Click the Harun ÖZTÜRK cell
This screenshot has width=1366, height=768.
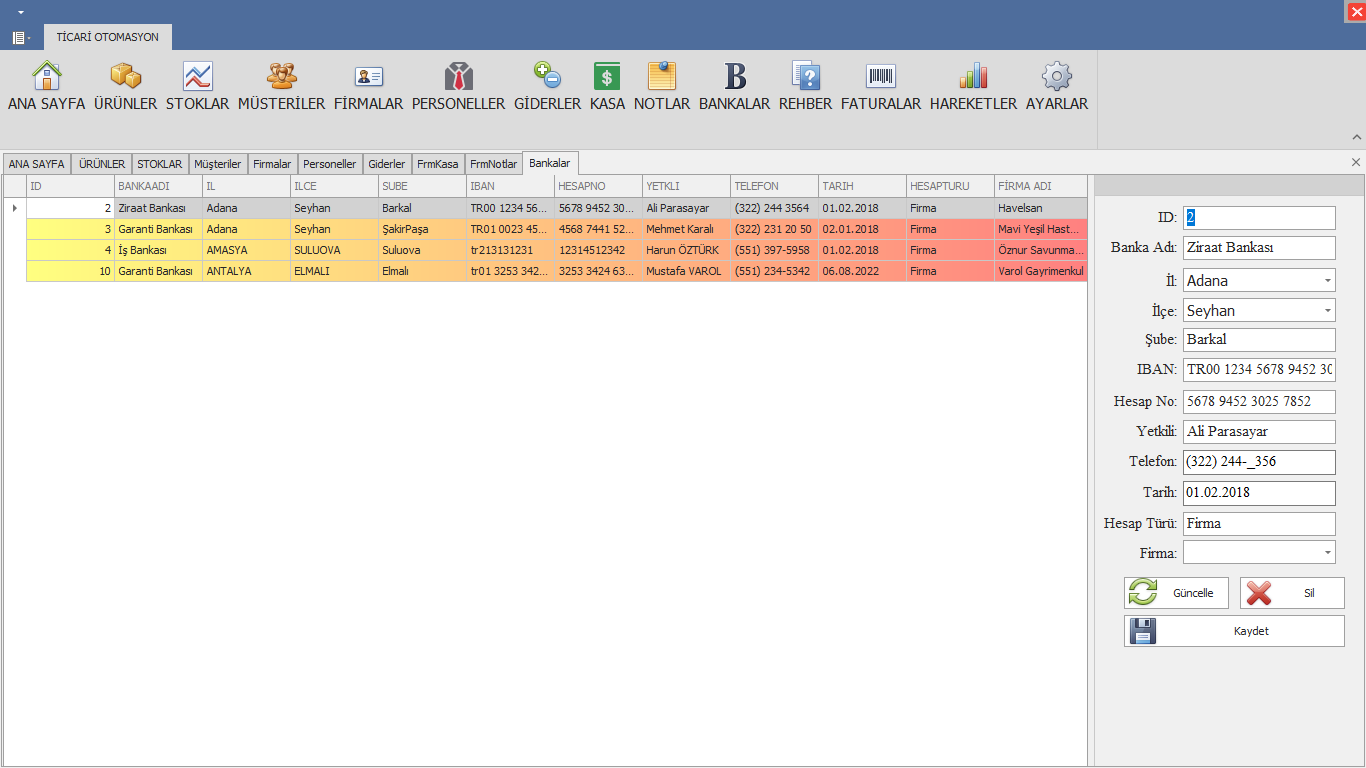tap(686, 250)
